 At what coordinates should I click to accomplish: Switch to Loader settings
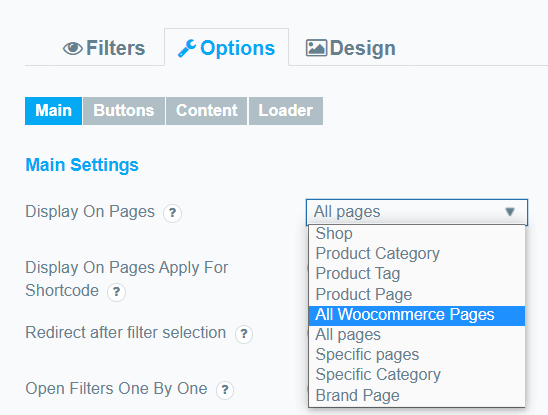click(x=286, y=111)
